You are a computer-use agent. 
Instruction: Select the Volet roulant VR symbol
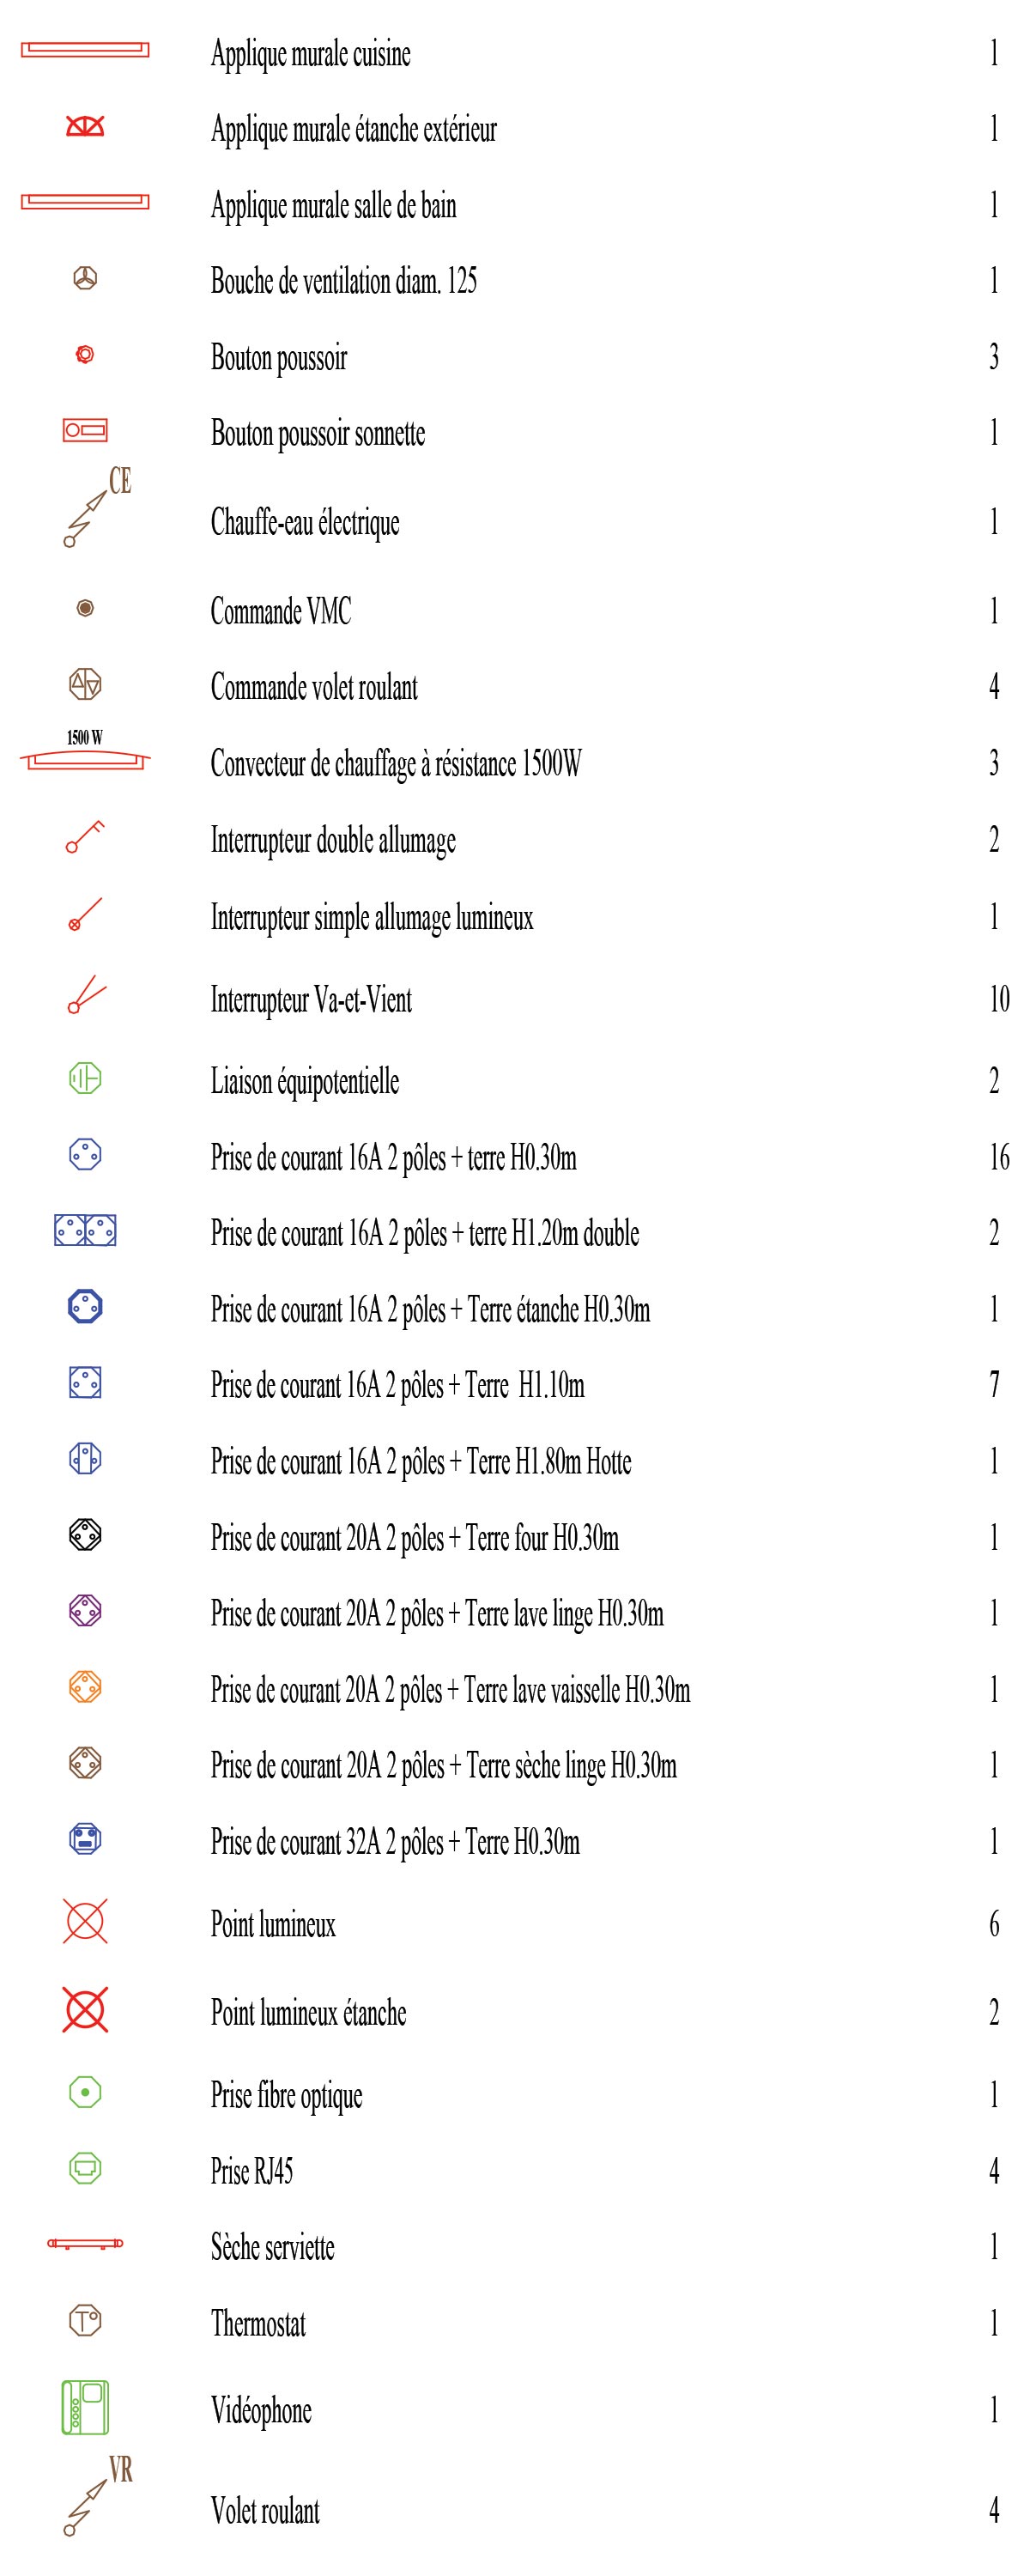[x=97, y=2496]
